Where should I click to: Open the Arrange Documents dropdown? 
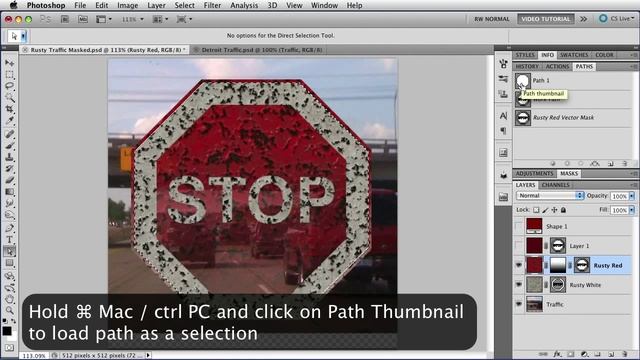(160, 19)
